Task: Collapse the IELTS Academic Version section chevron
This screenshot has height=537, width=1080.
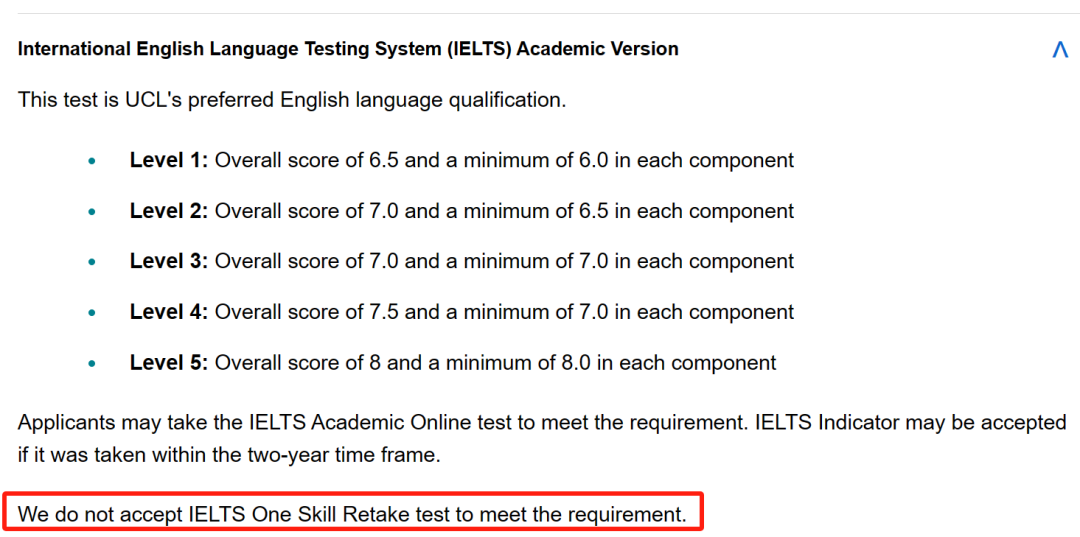Action: click(1059, 50)
